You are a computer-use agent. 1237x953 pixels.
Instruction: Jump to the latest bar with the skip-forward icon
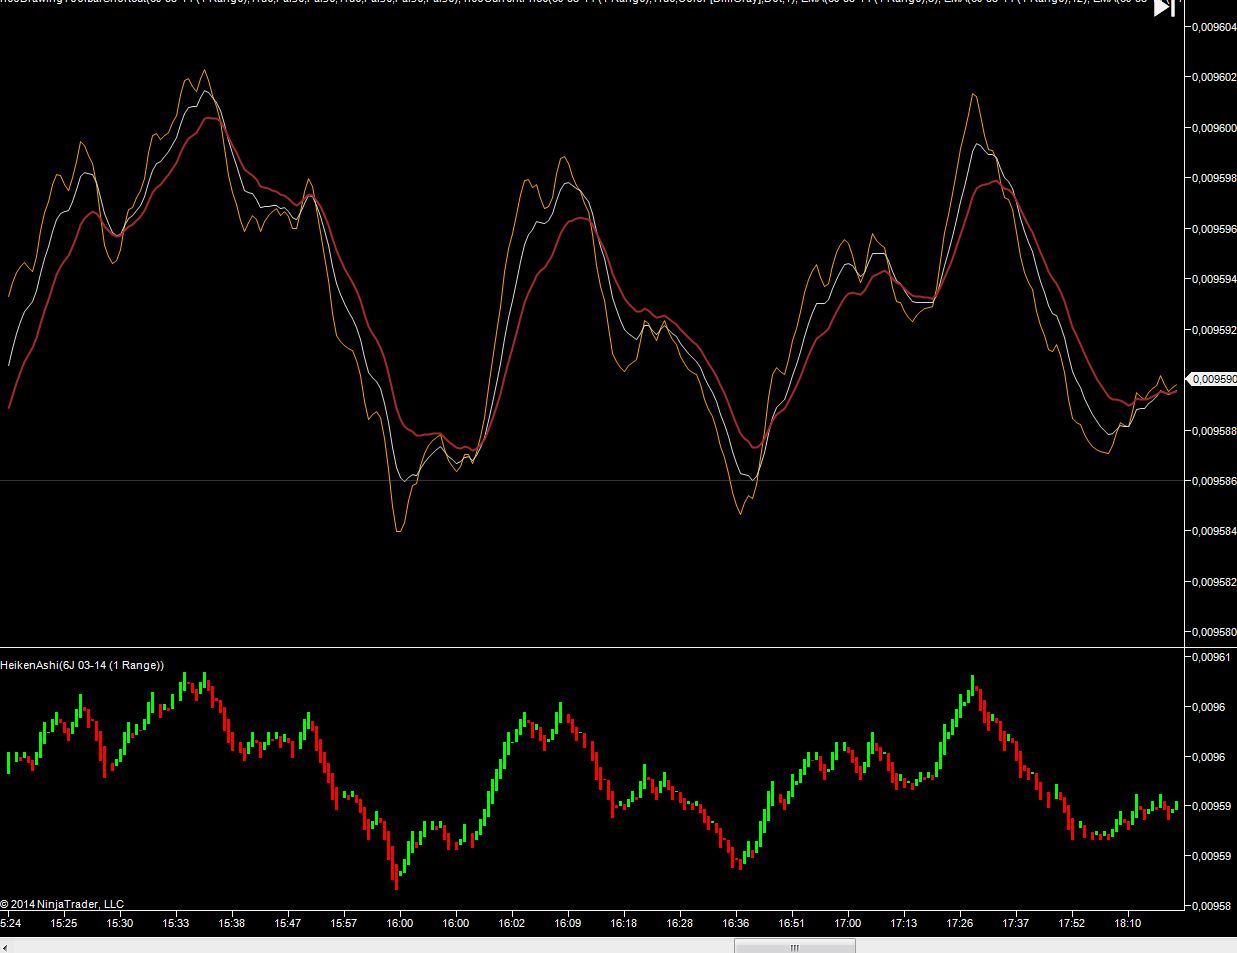click(1164, 8)
